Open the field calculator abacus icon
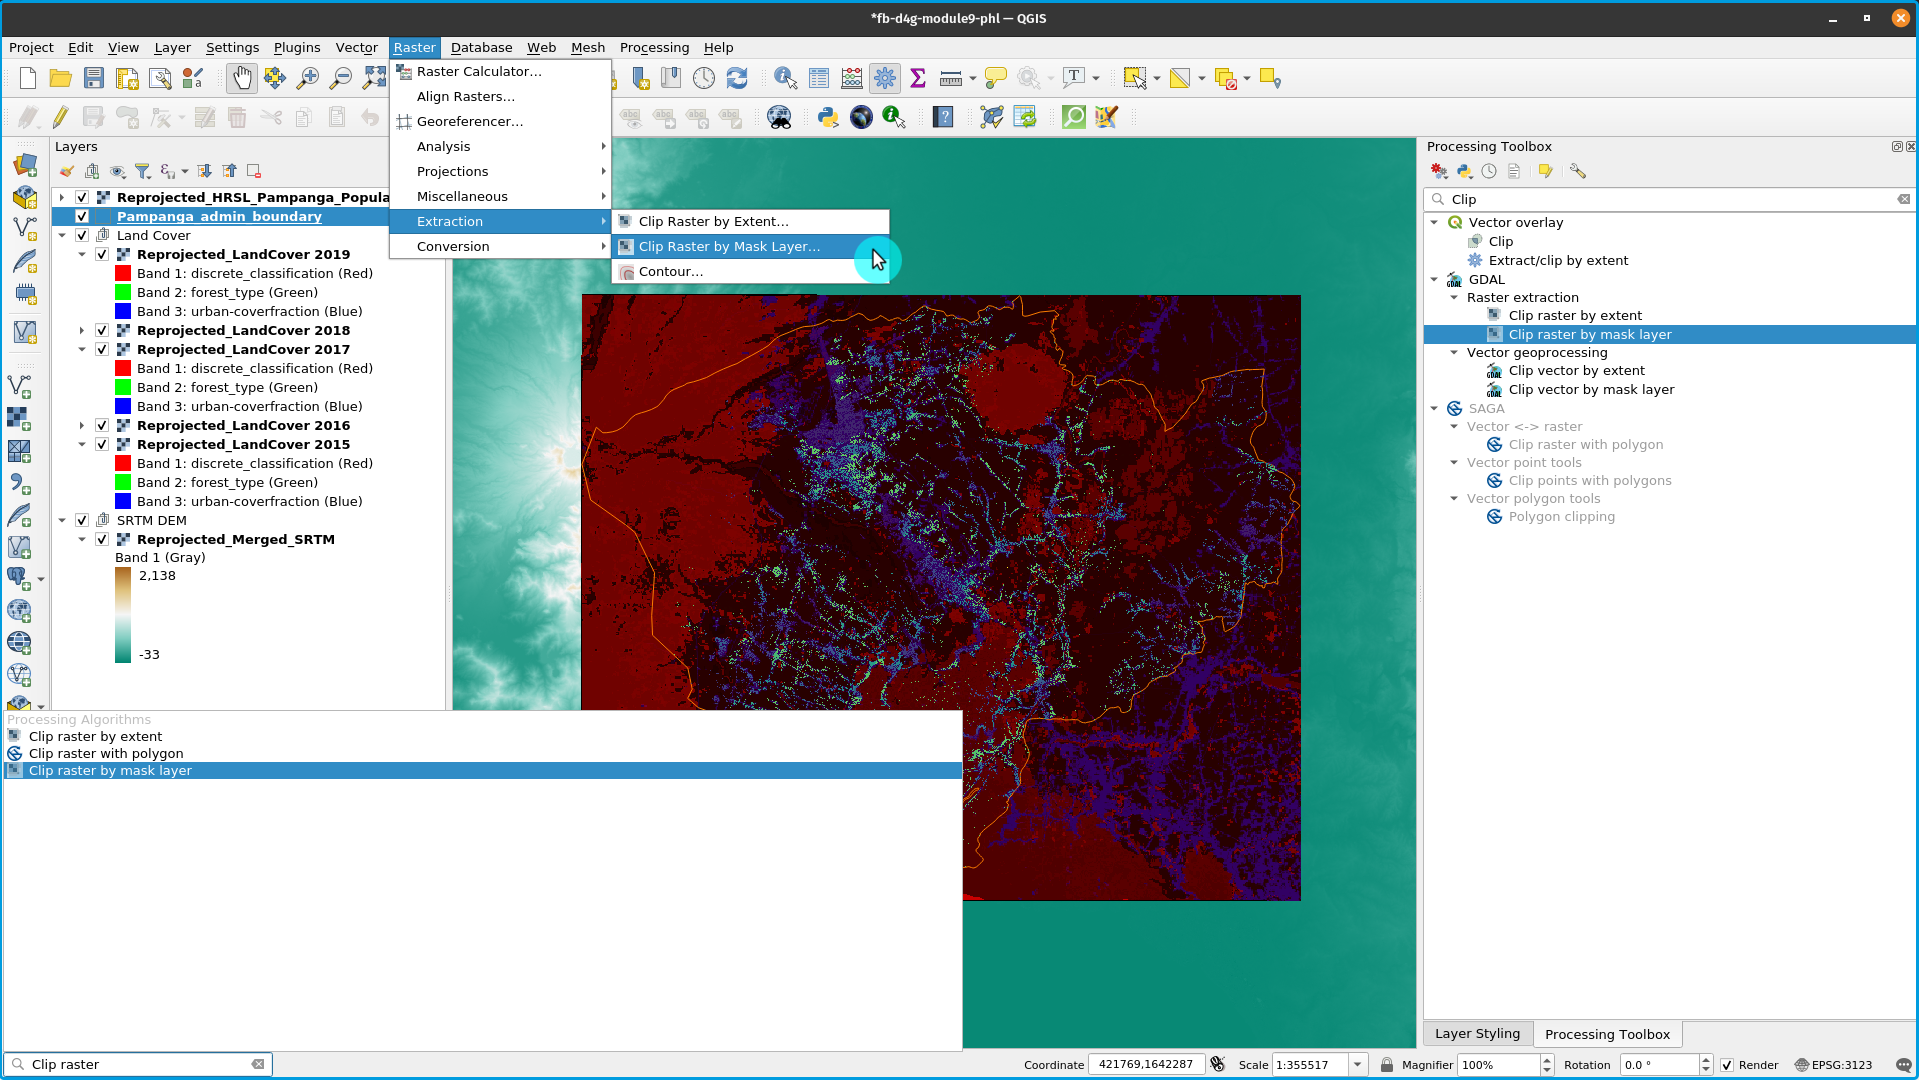Screen dimensions: 1919x1080 tap(852, 78)
